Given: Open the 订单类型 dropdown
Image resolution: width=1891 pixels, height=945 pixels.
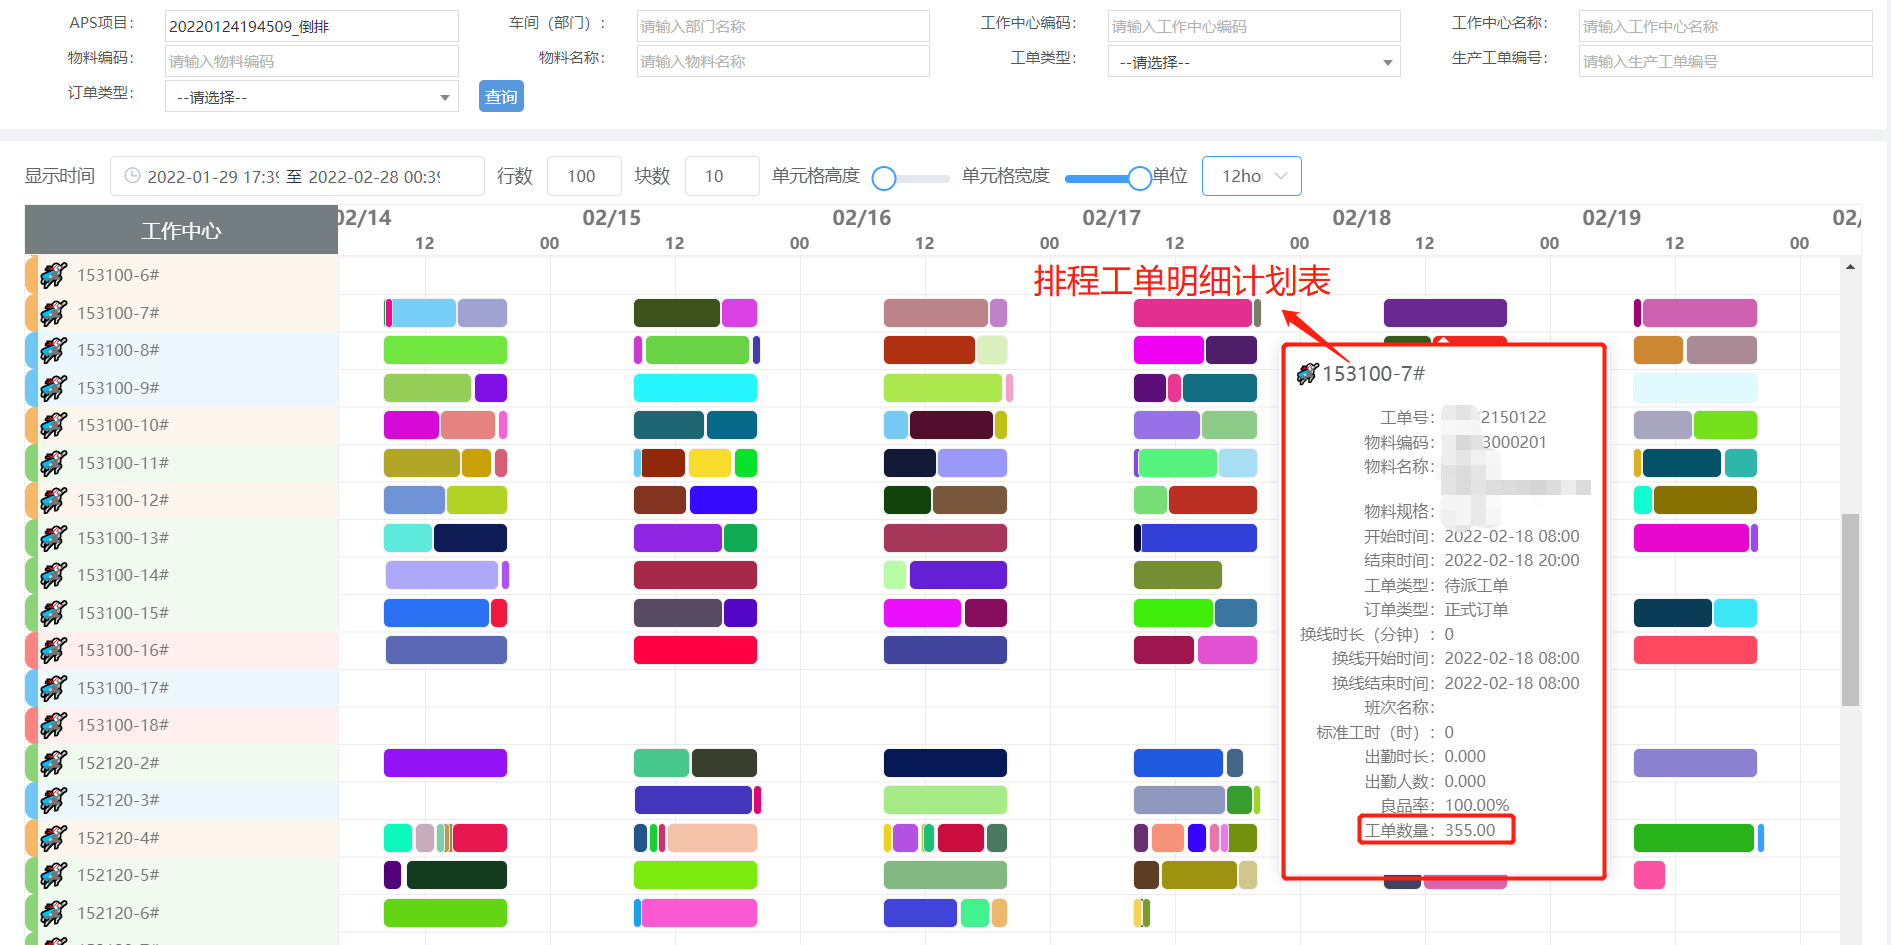Looking at the screenshot, I should (x=310, y=96).
